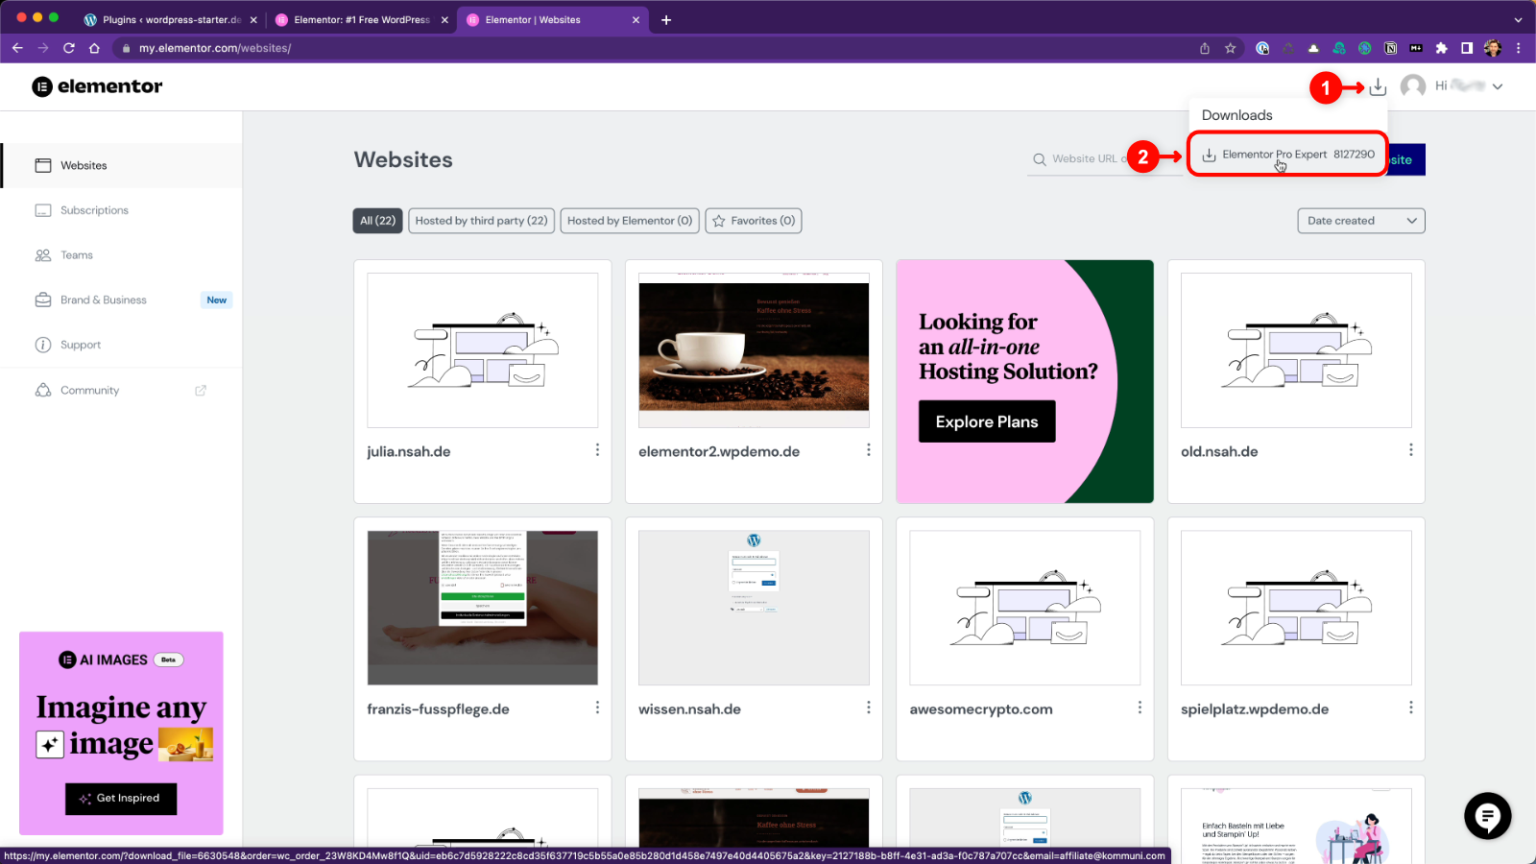Bookmark the page with the star icon

[x=1230, y=48]
